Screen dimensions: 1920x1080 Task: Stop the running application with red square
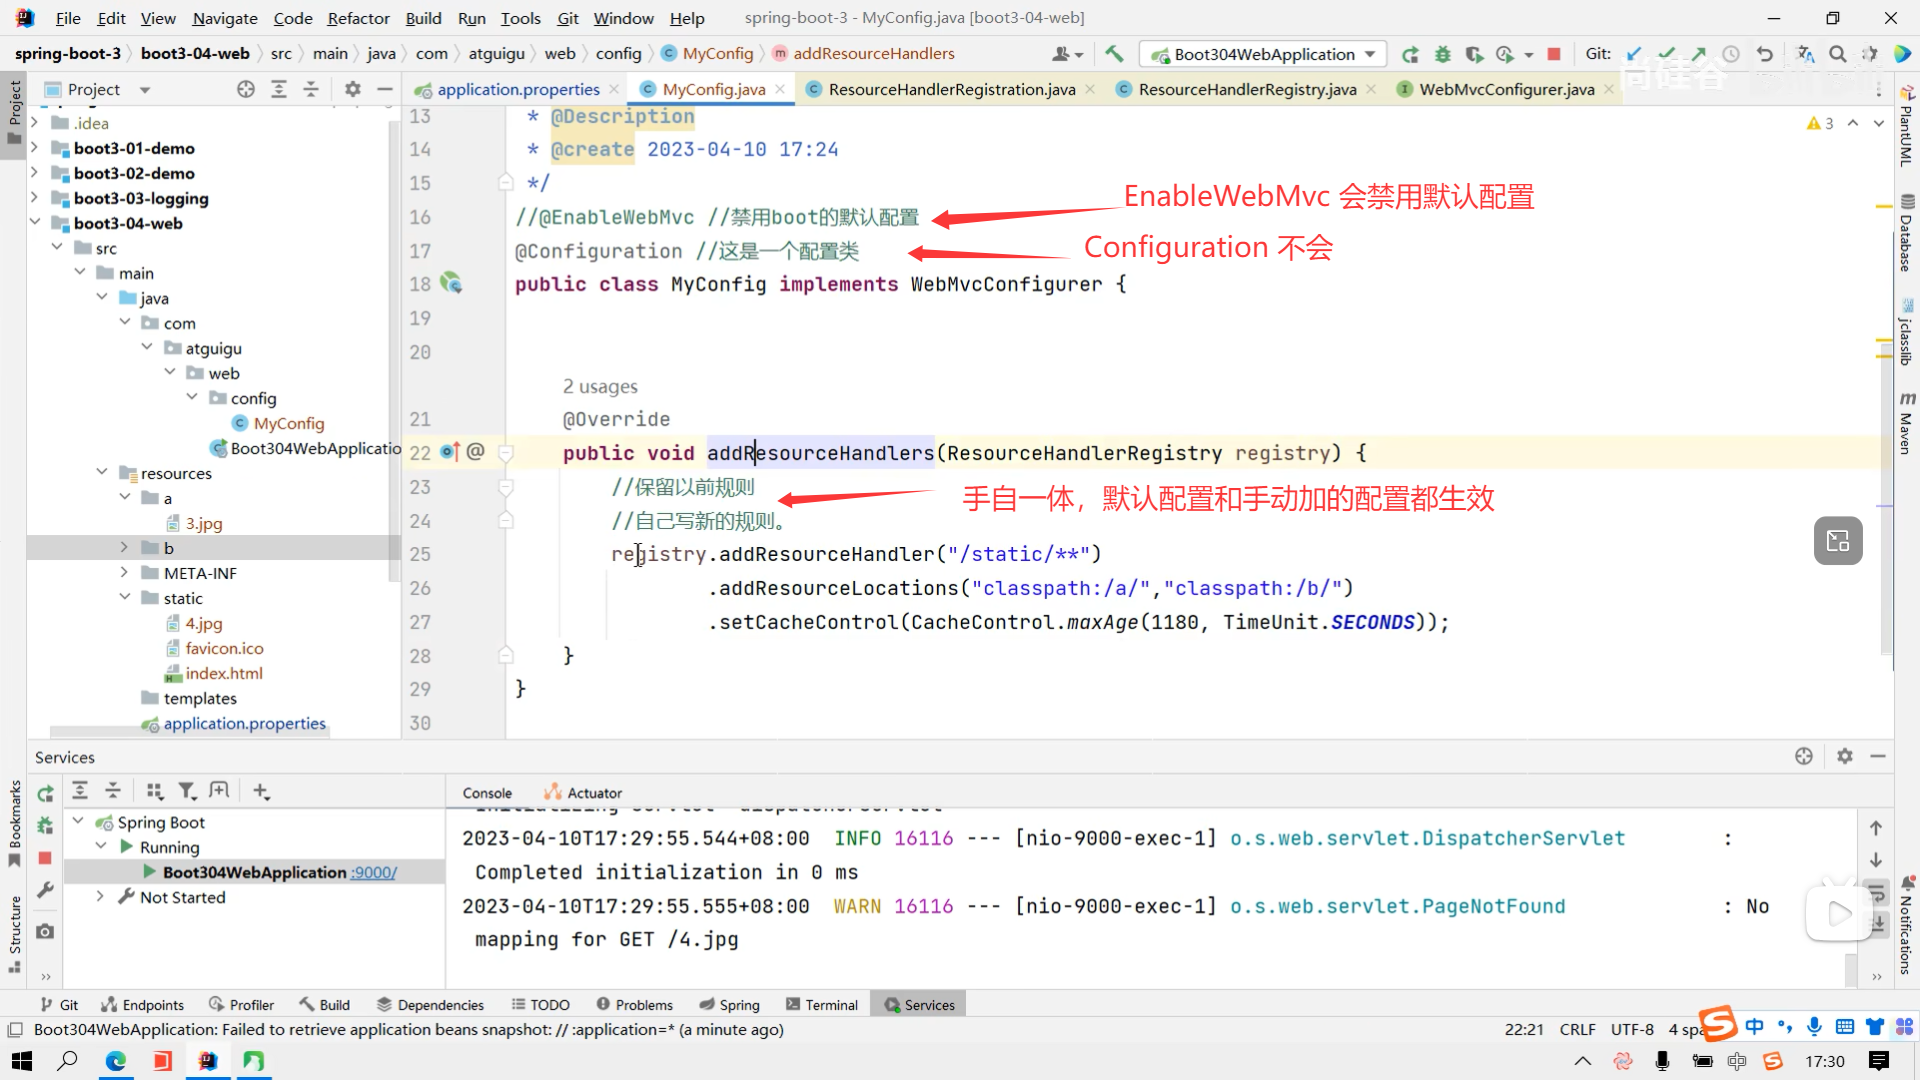tap(1554, 54)
